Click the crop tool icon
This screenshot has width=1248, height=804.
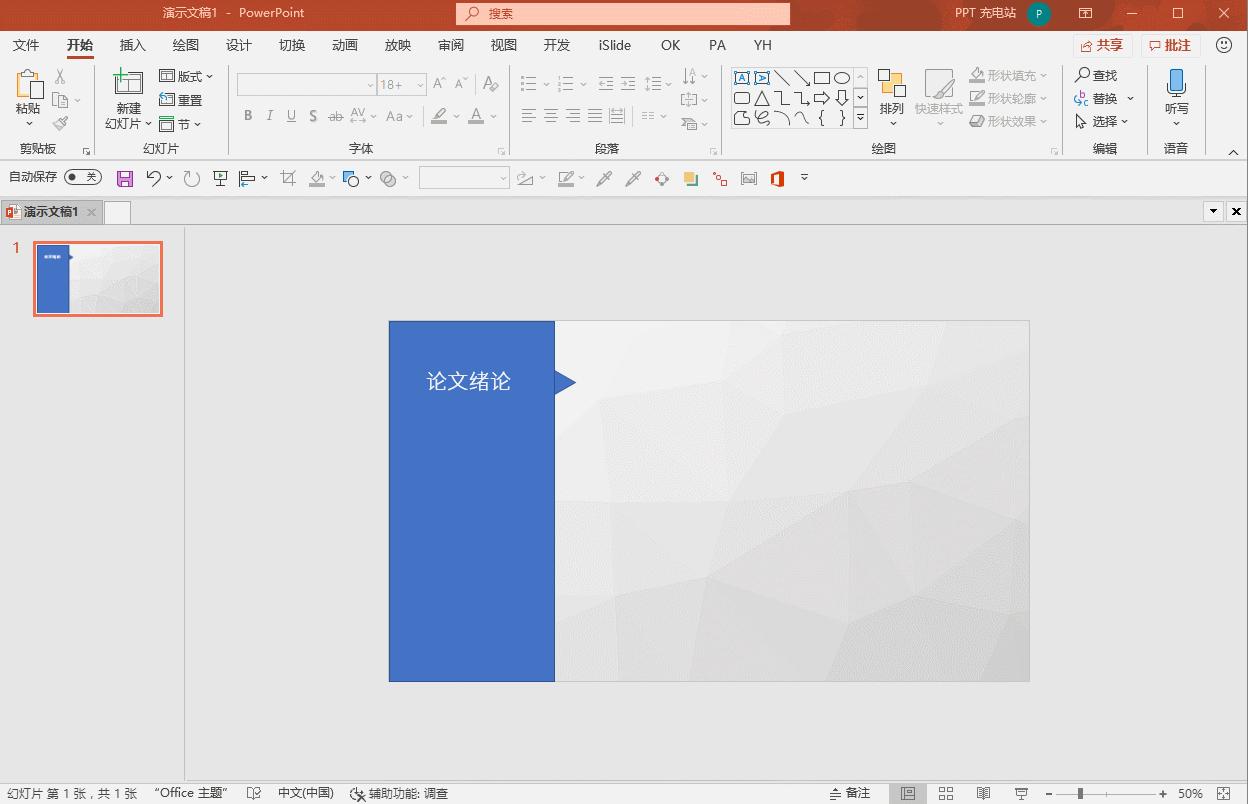tap(288, 178)
